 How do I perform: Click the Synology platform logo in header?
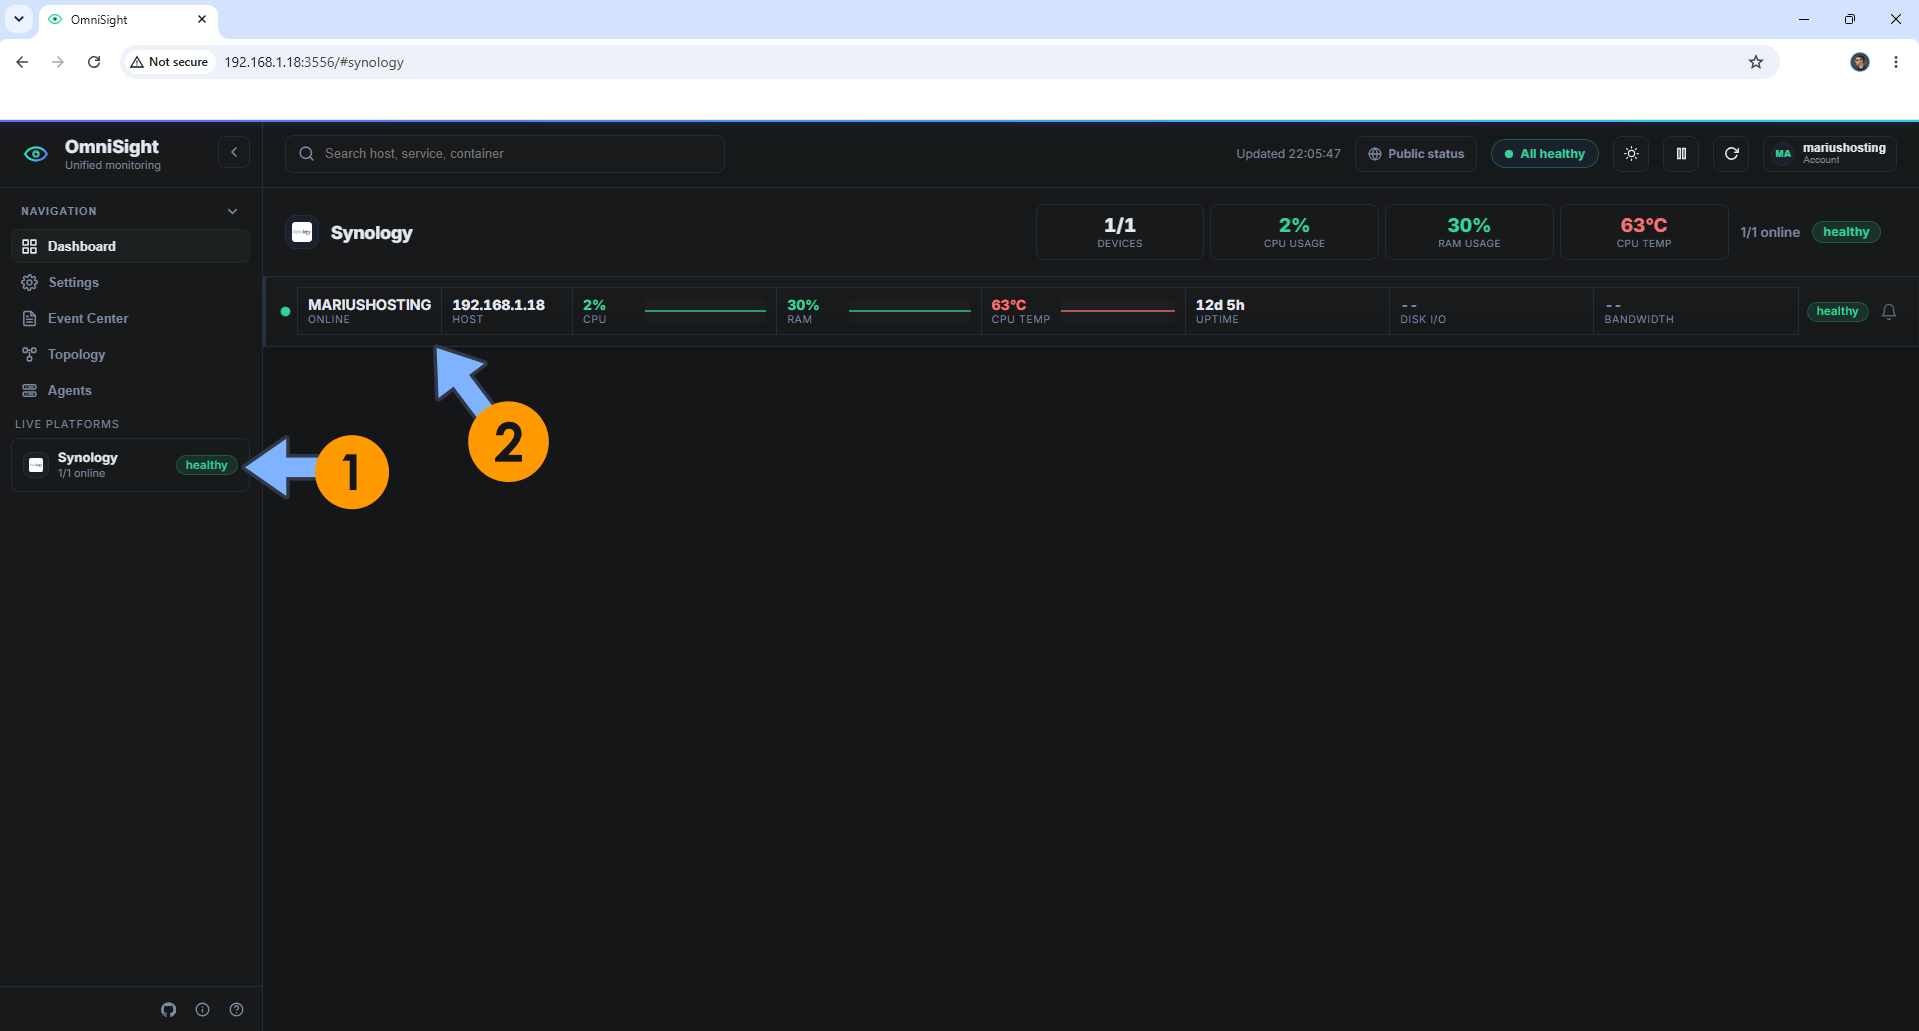pos(302,232)
